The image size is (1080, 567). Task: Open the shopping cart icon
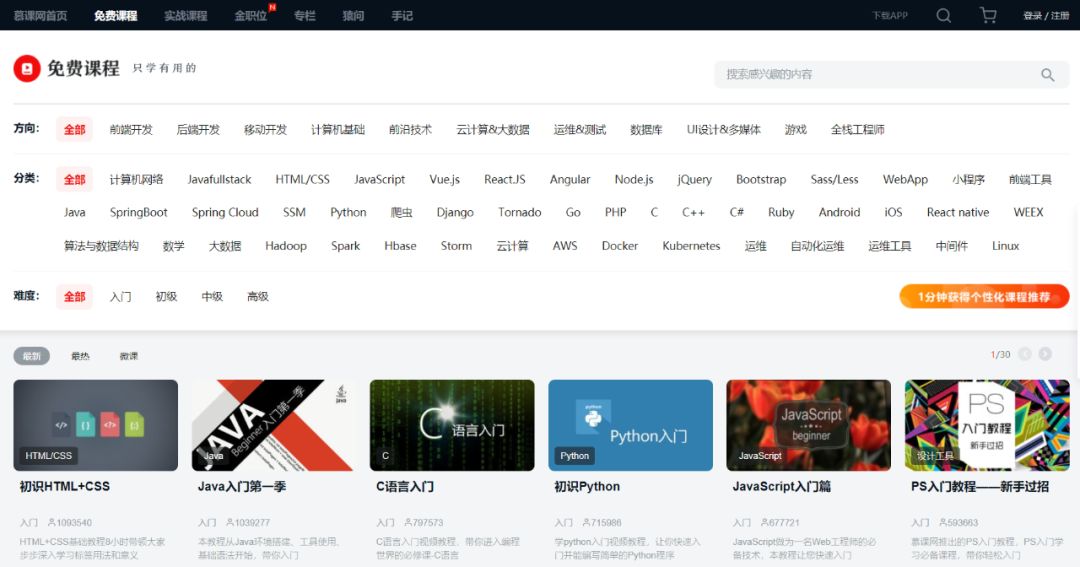988,15
